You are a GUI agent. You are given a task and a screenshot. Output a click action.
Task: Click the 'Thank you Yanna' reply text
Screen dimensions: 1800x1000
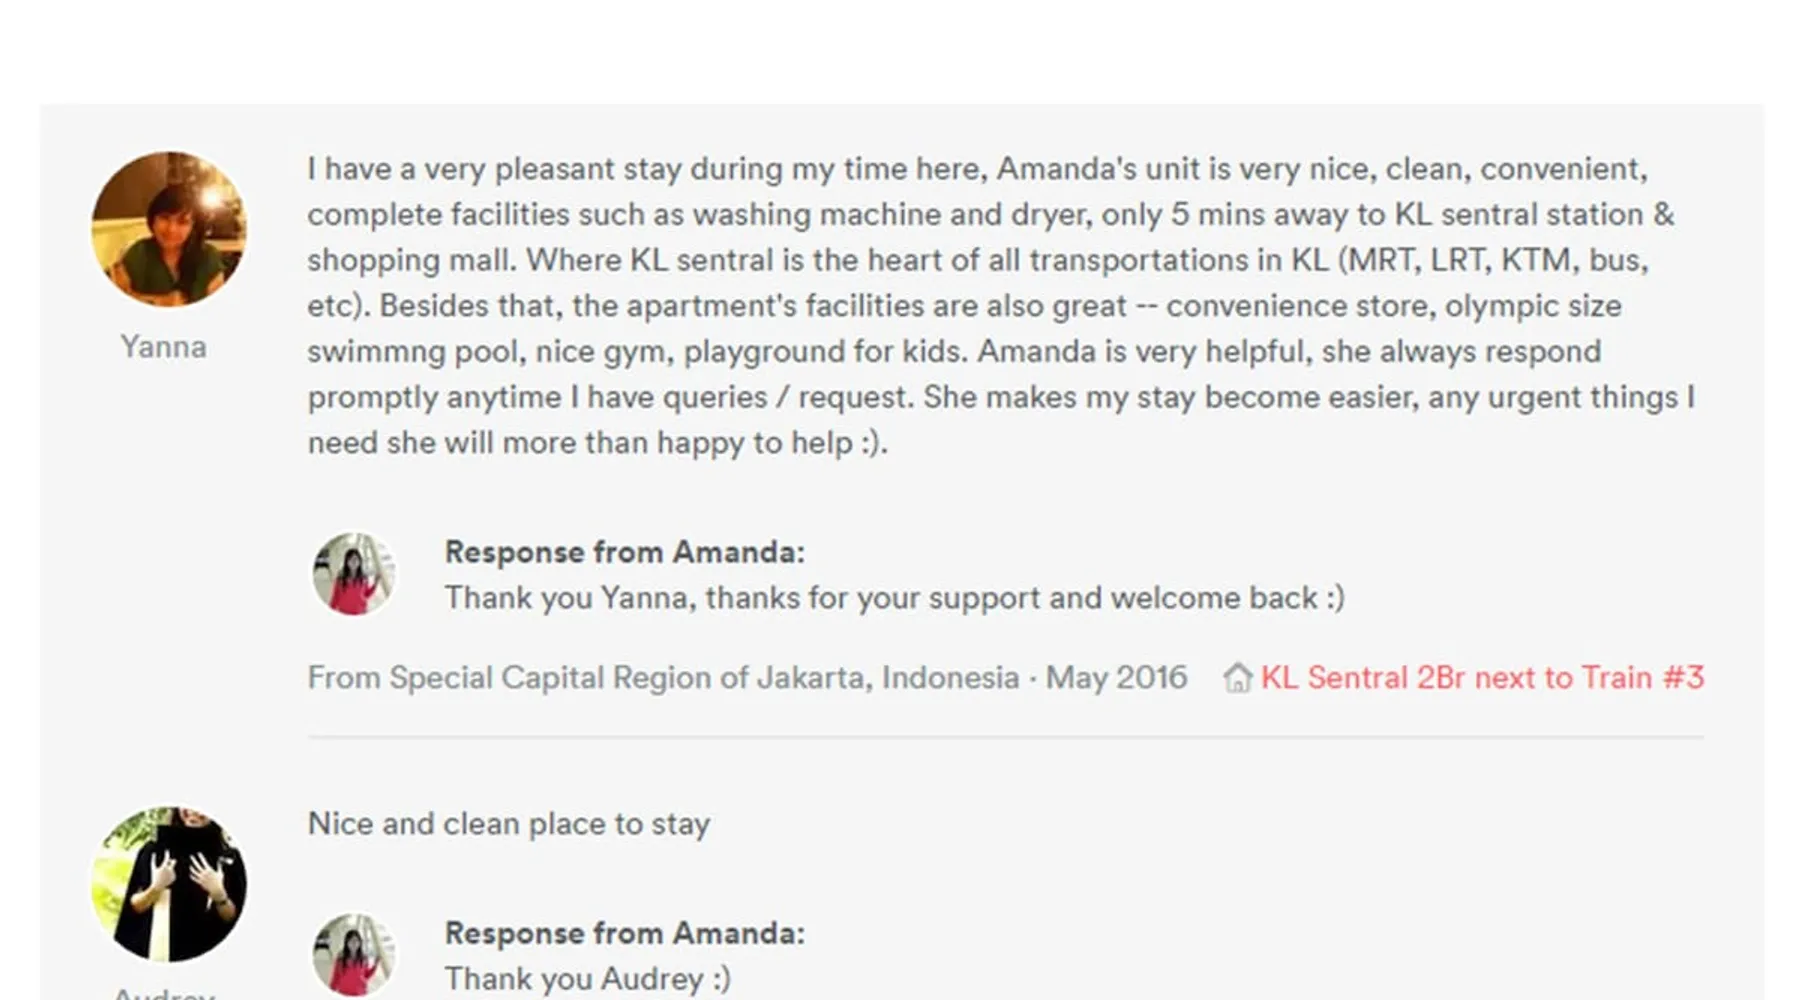pos(895,598)
